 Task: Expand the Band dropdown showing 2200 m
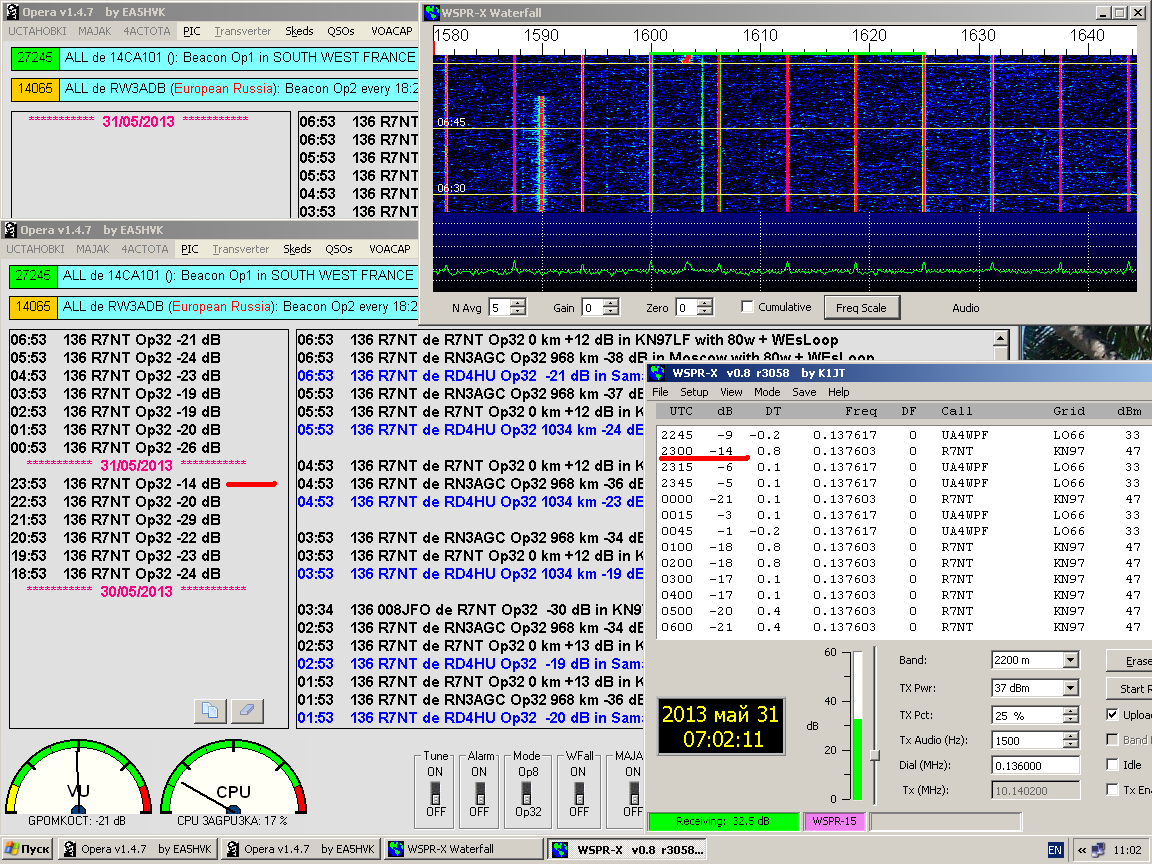[1070, 660]
